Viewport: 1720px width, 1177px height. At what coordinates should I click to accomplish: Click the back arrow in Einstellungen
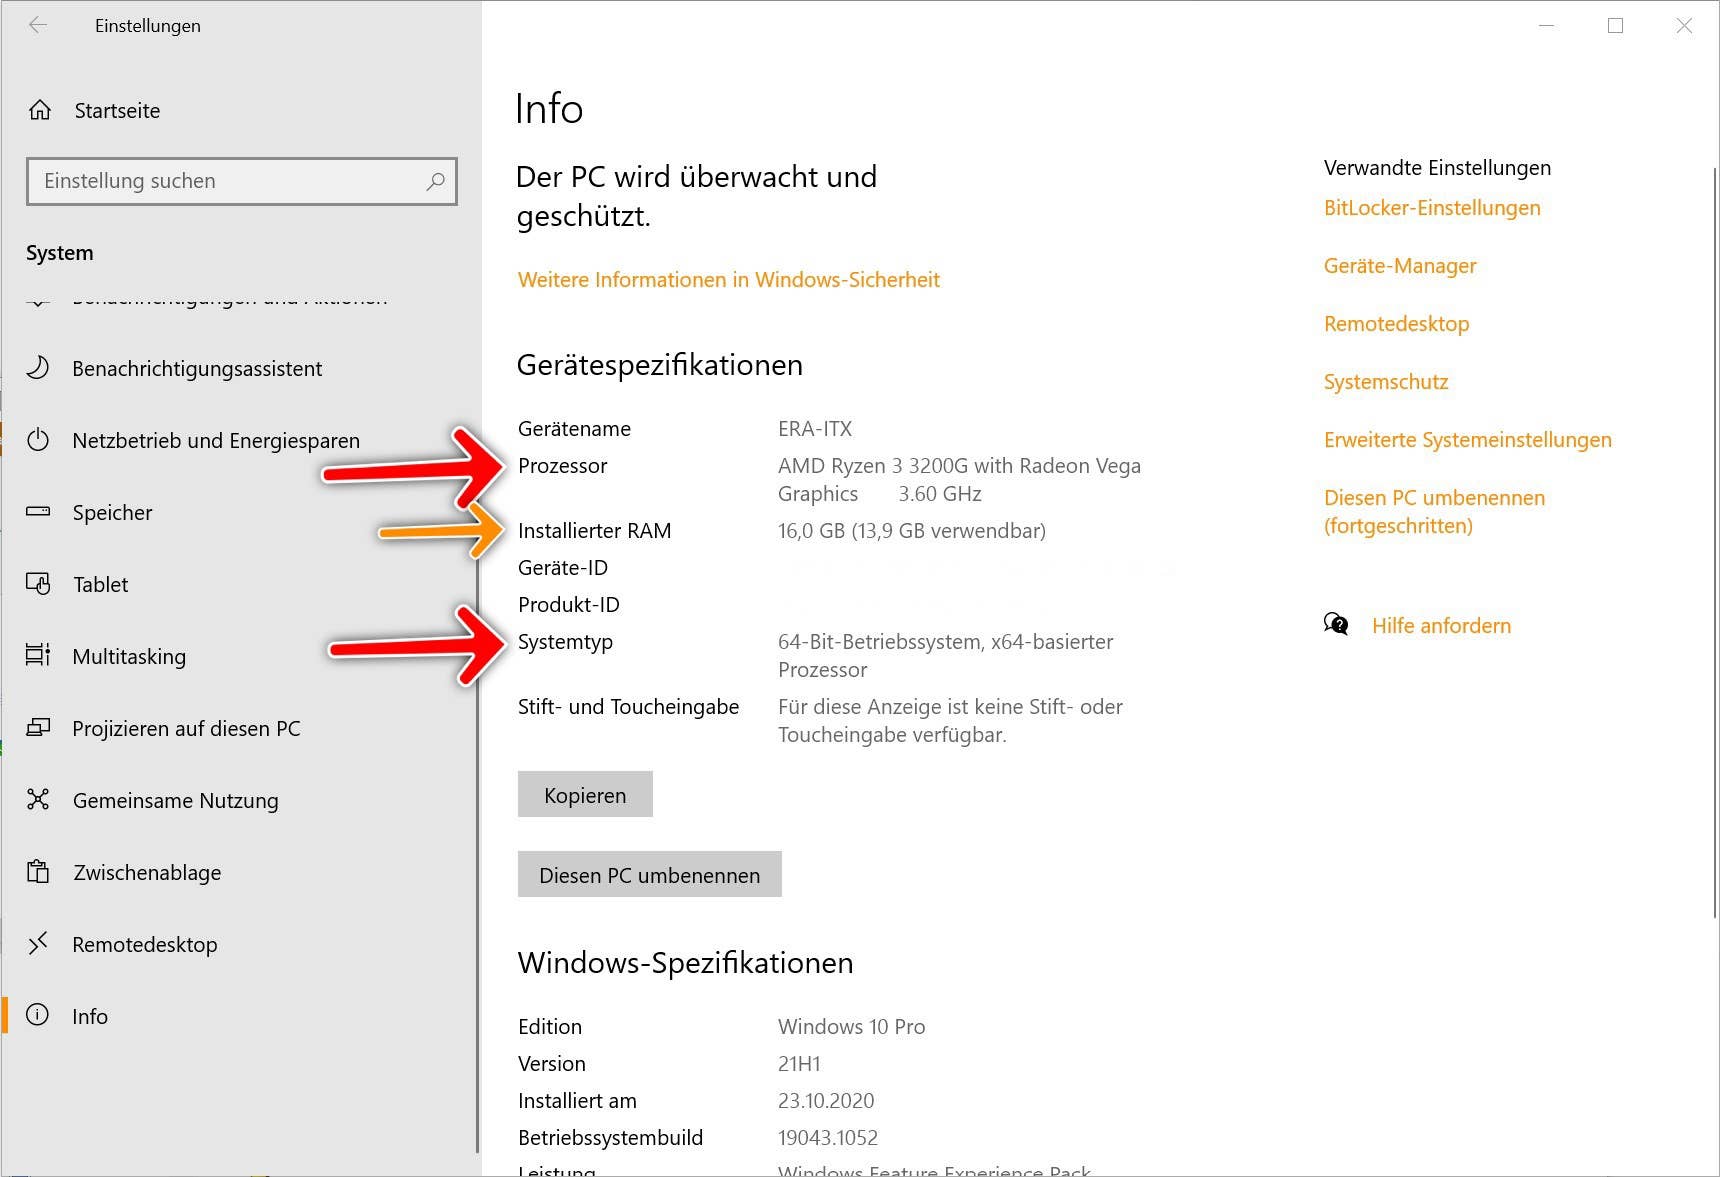pyautogui.click(x=38, y=26)
